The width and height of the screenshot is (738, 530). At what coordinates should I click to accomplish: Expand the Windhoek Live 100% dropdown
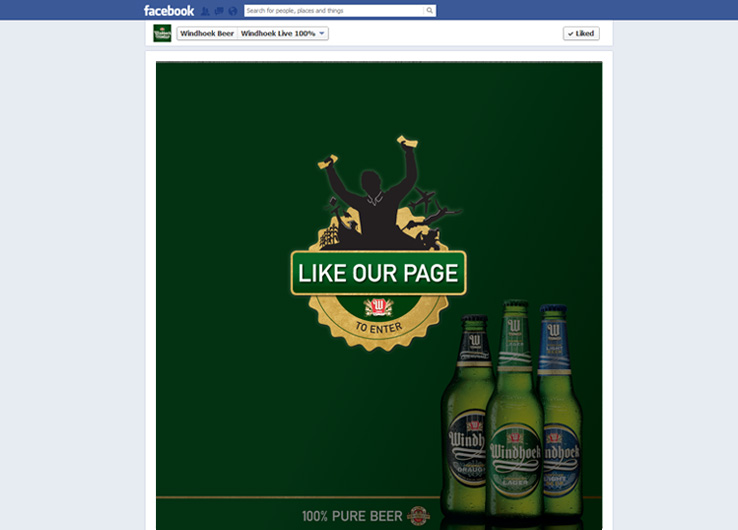(x=283, y=33)
